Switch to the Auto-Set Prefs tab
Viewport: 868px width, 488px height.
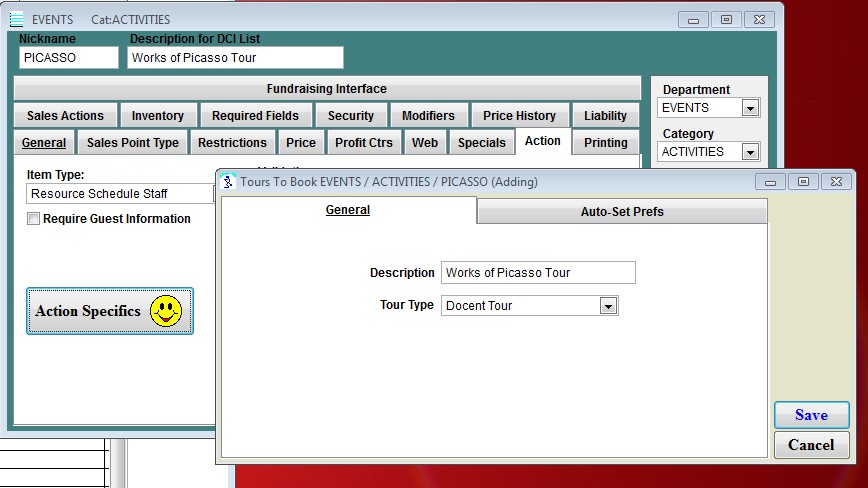tap(622, 211)
